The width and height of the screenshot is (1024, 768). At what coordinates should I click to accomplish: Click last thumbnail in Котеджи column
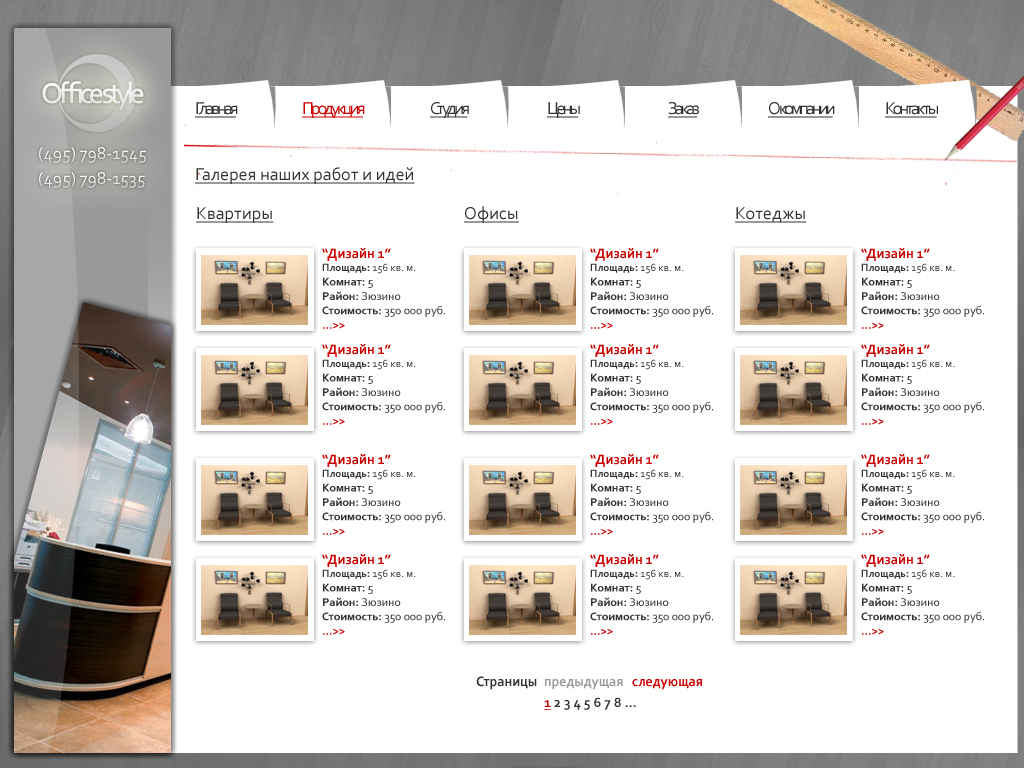point(793,600)
